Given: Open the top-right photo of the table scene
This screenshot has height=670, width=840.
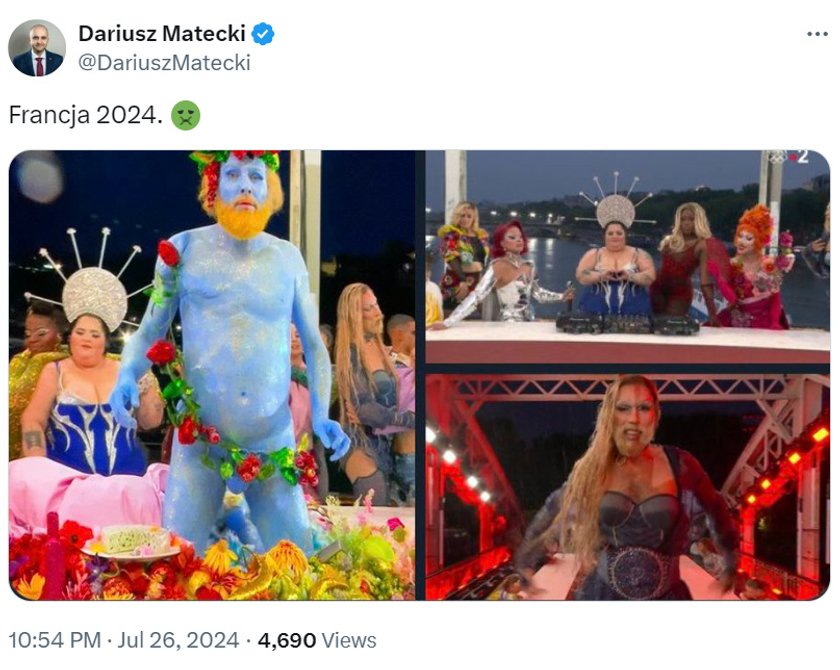Looking at the screenshot, I should coord(628,257).
